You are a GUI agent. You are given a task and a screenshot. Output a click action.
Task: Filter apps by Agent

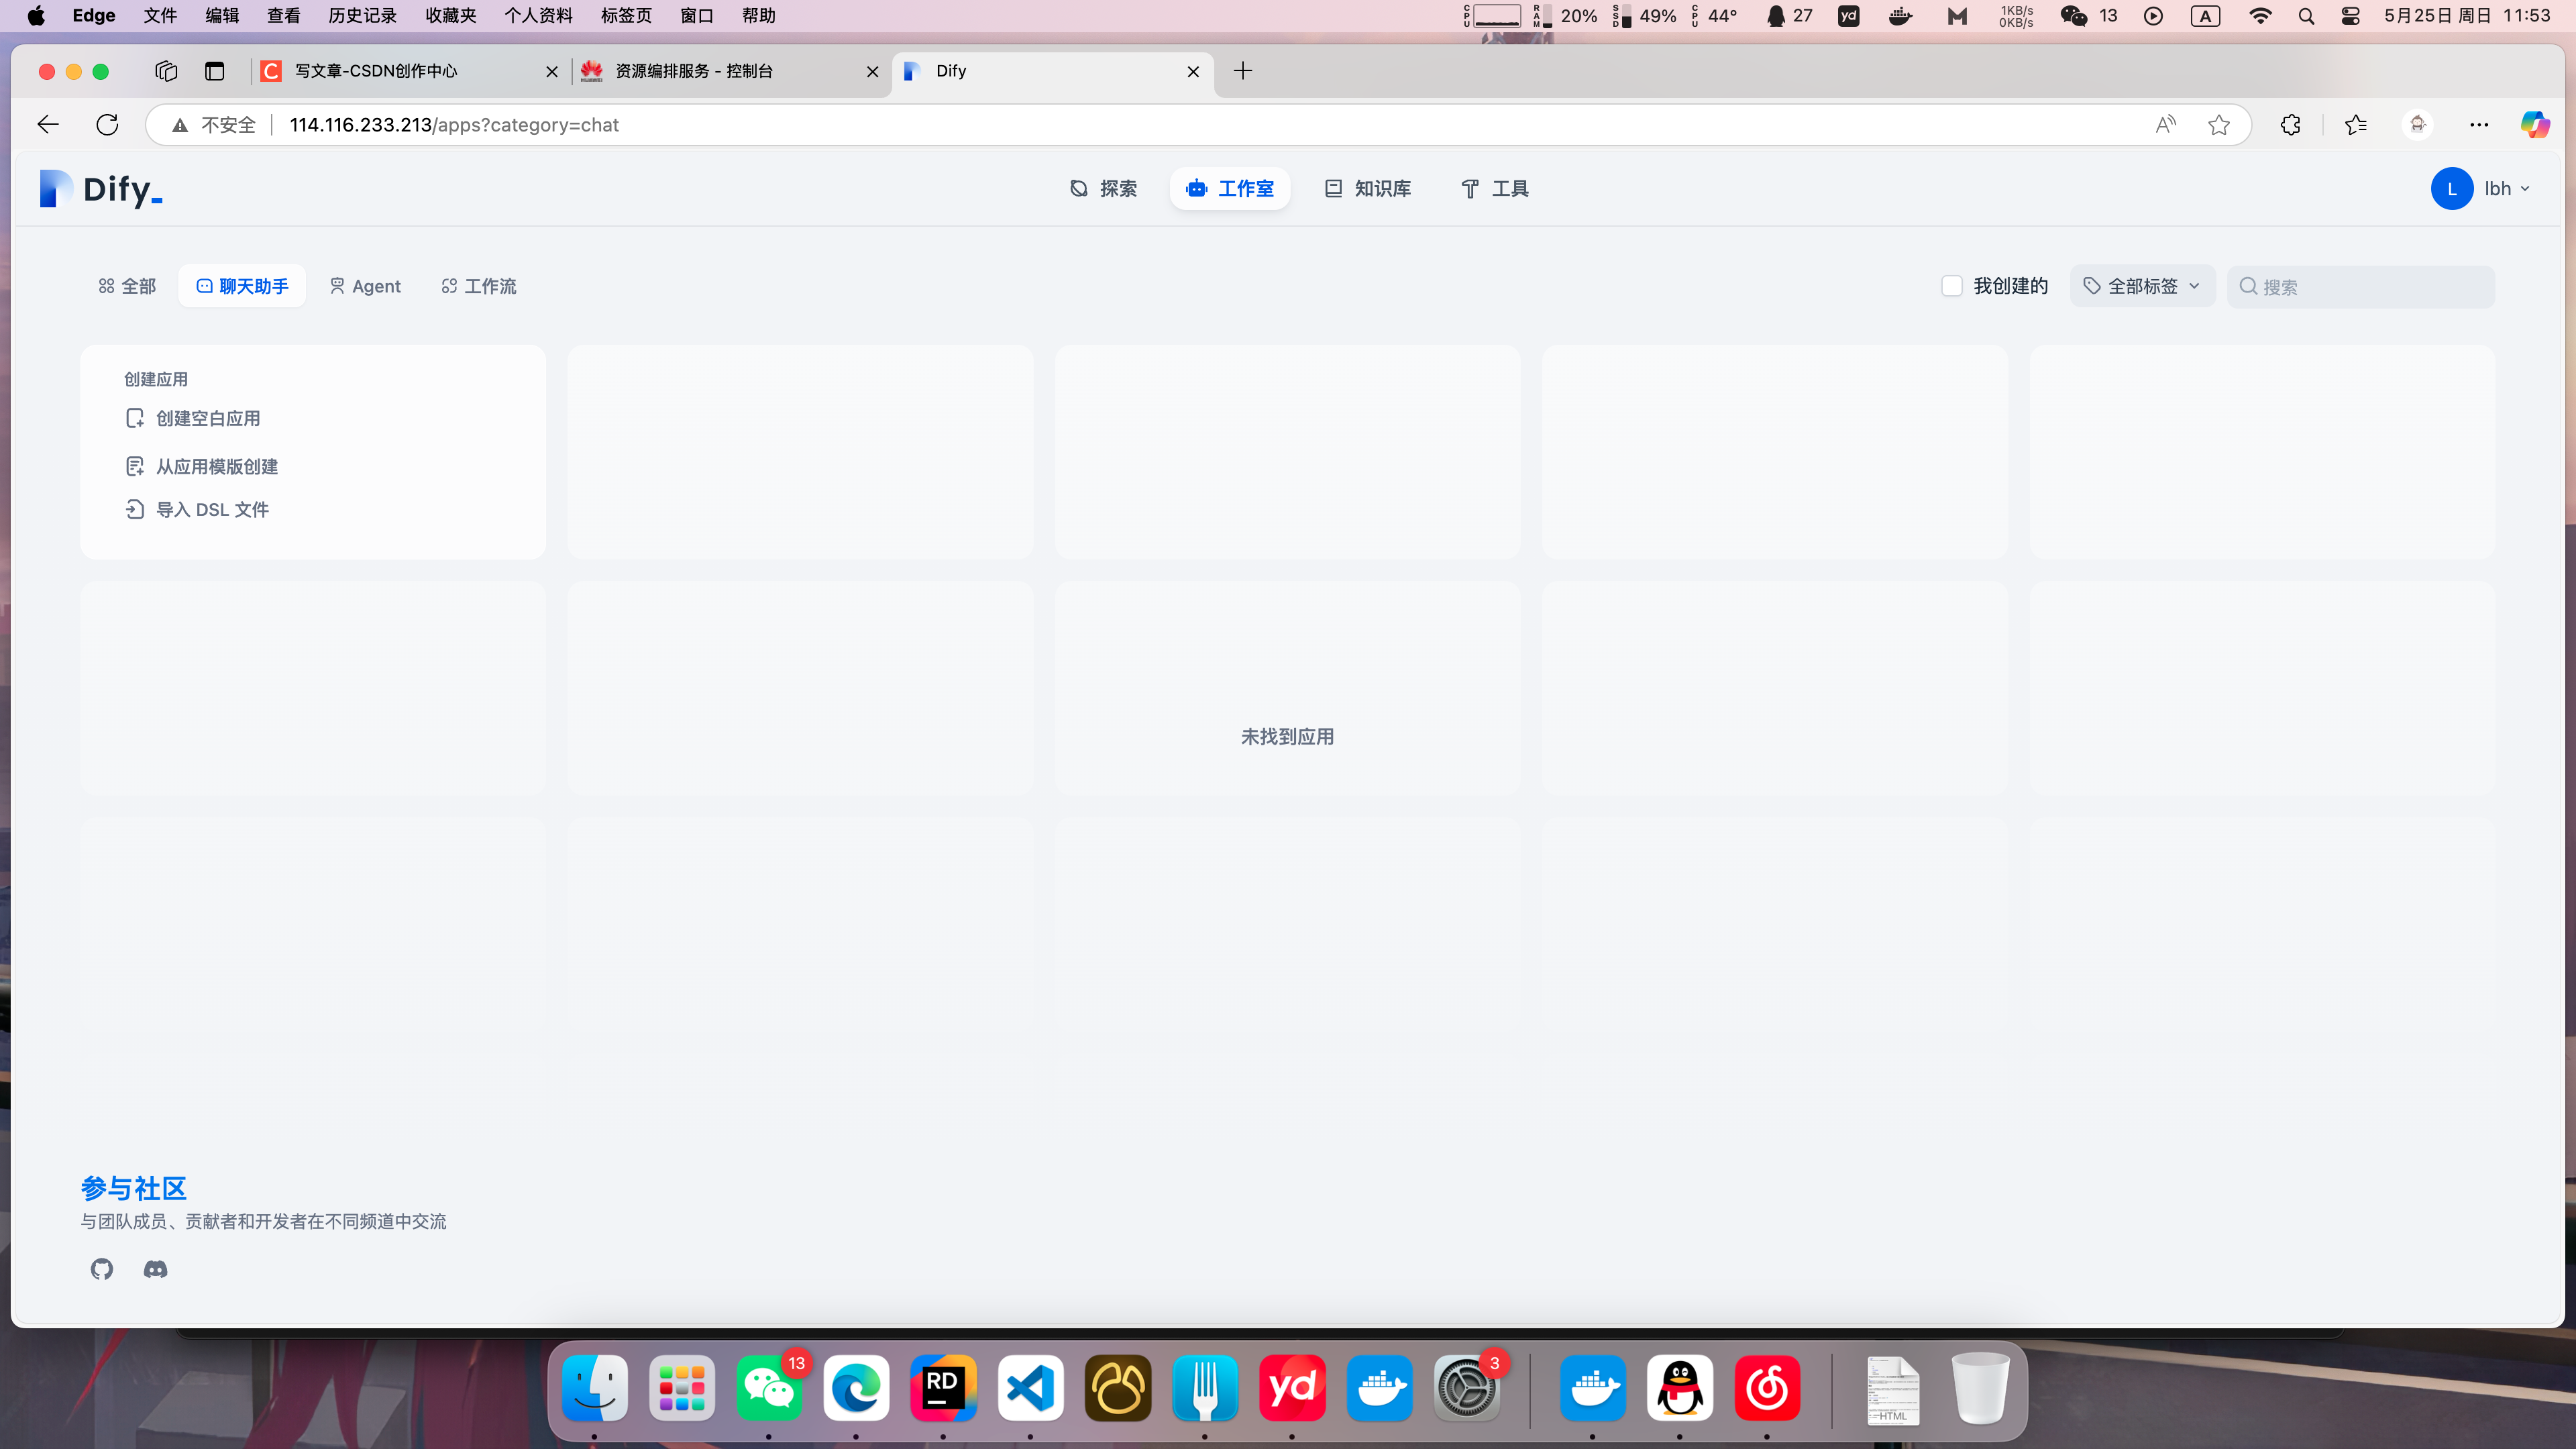365,286
